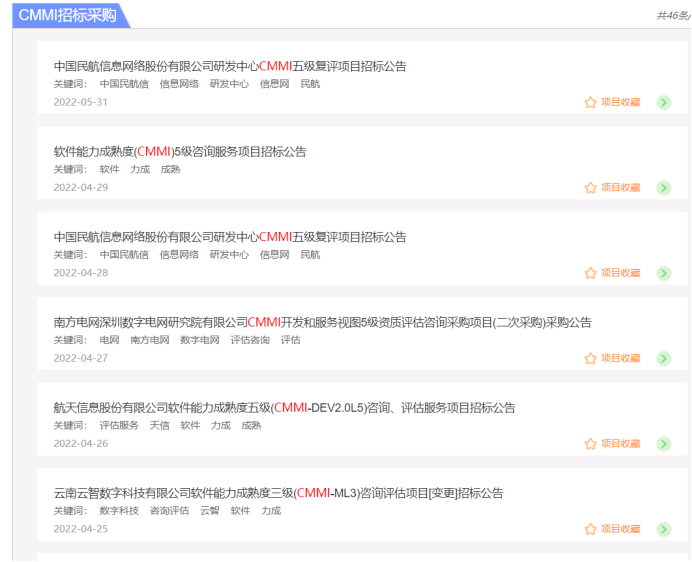
Task: Click keyword 云智 in 2022-04-25 entry
Action: [x=210, y=511]
